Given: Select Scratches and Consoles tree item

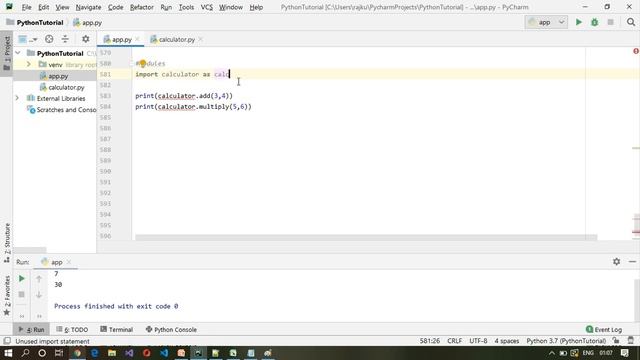Looking at the screenshot, I should click(62, 110).
